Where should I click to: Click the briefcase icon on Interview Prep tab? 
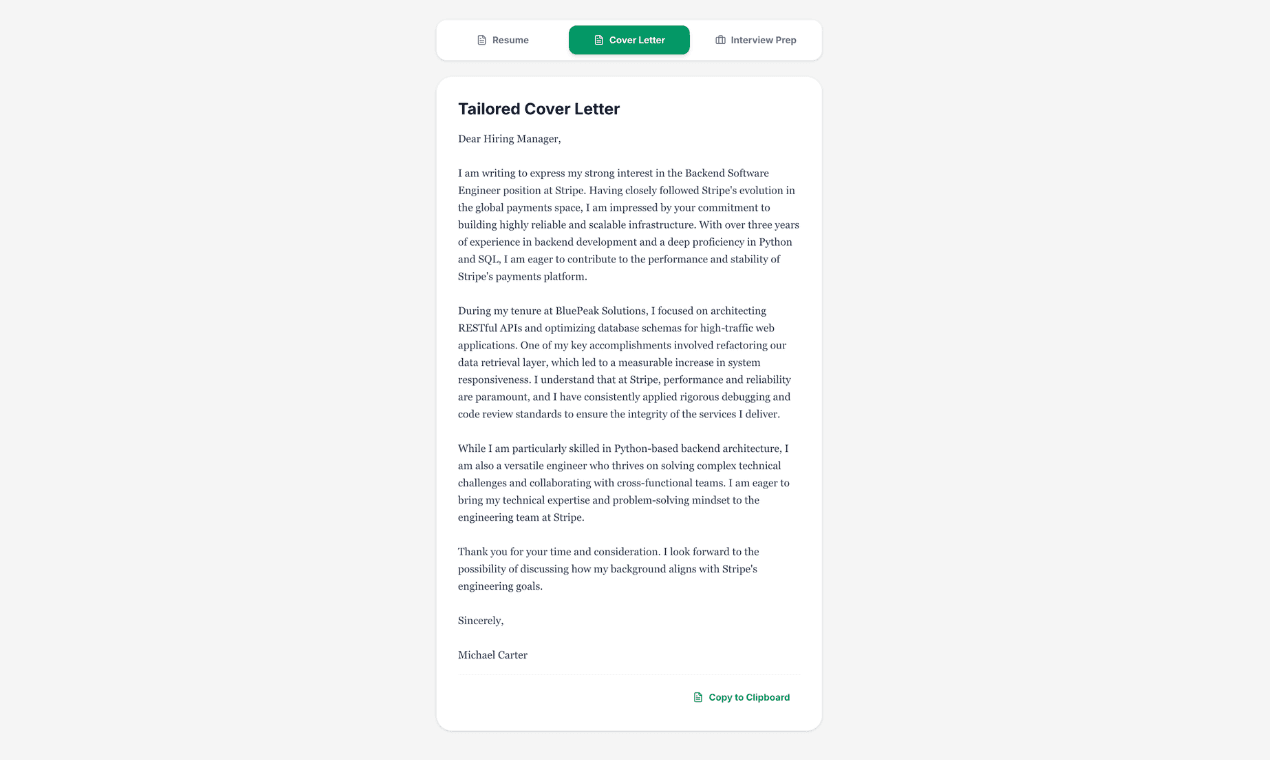(x=720, y=40)
